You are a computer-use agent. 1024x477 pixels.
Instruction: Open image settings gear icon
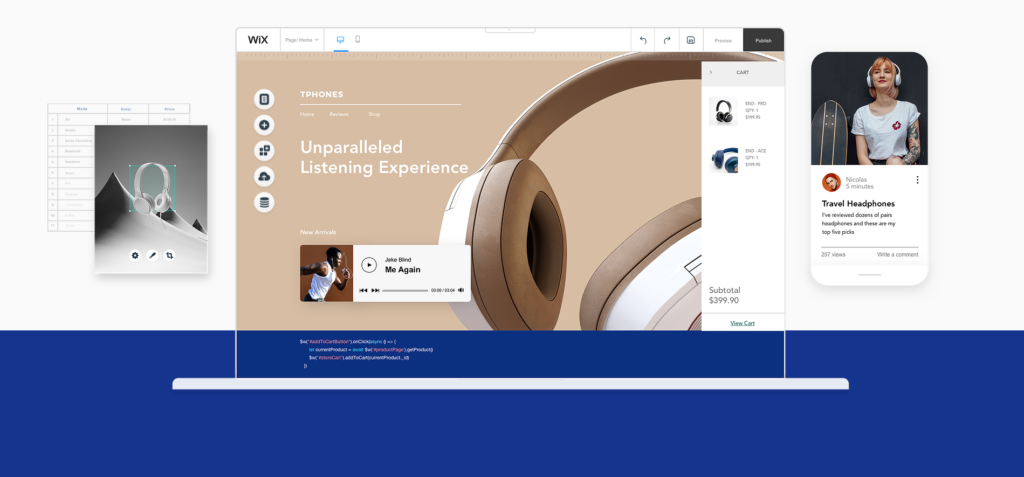point(135,255)
